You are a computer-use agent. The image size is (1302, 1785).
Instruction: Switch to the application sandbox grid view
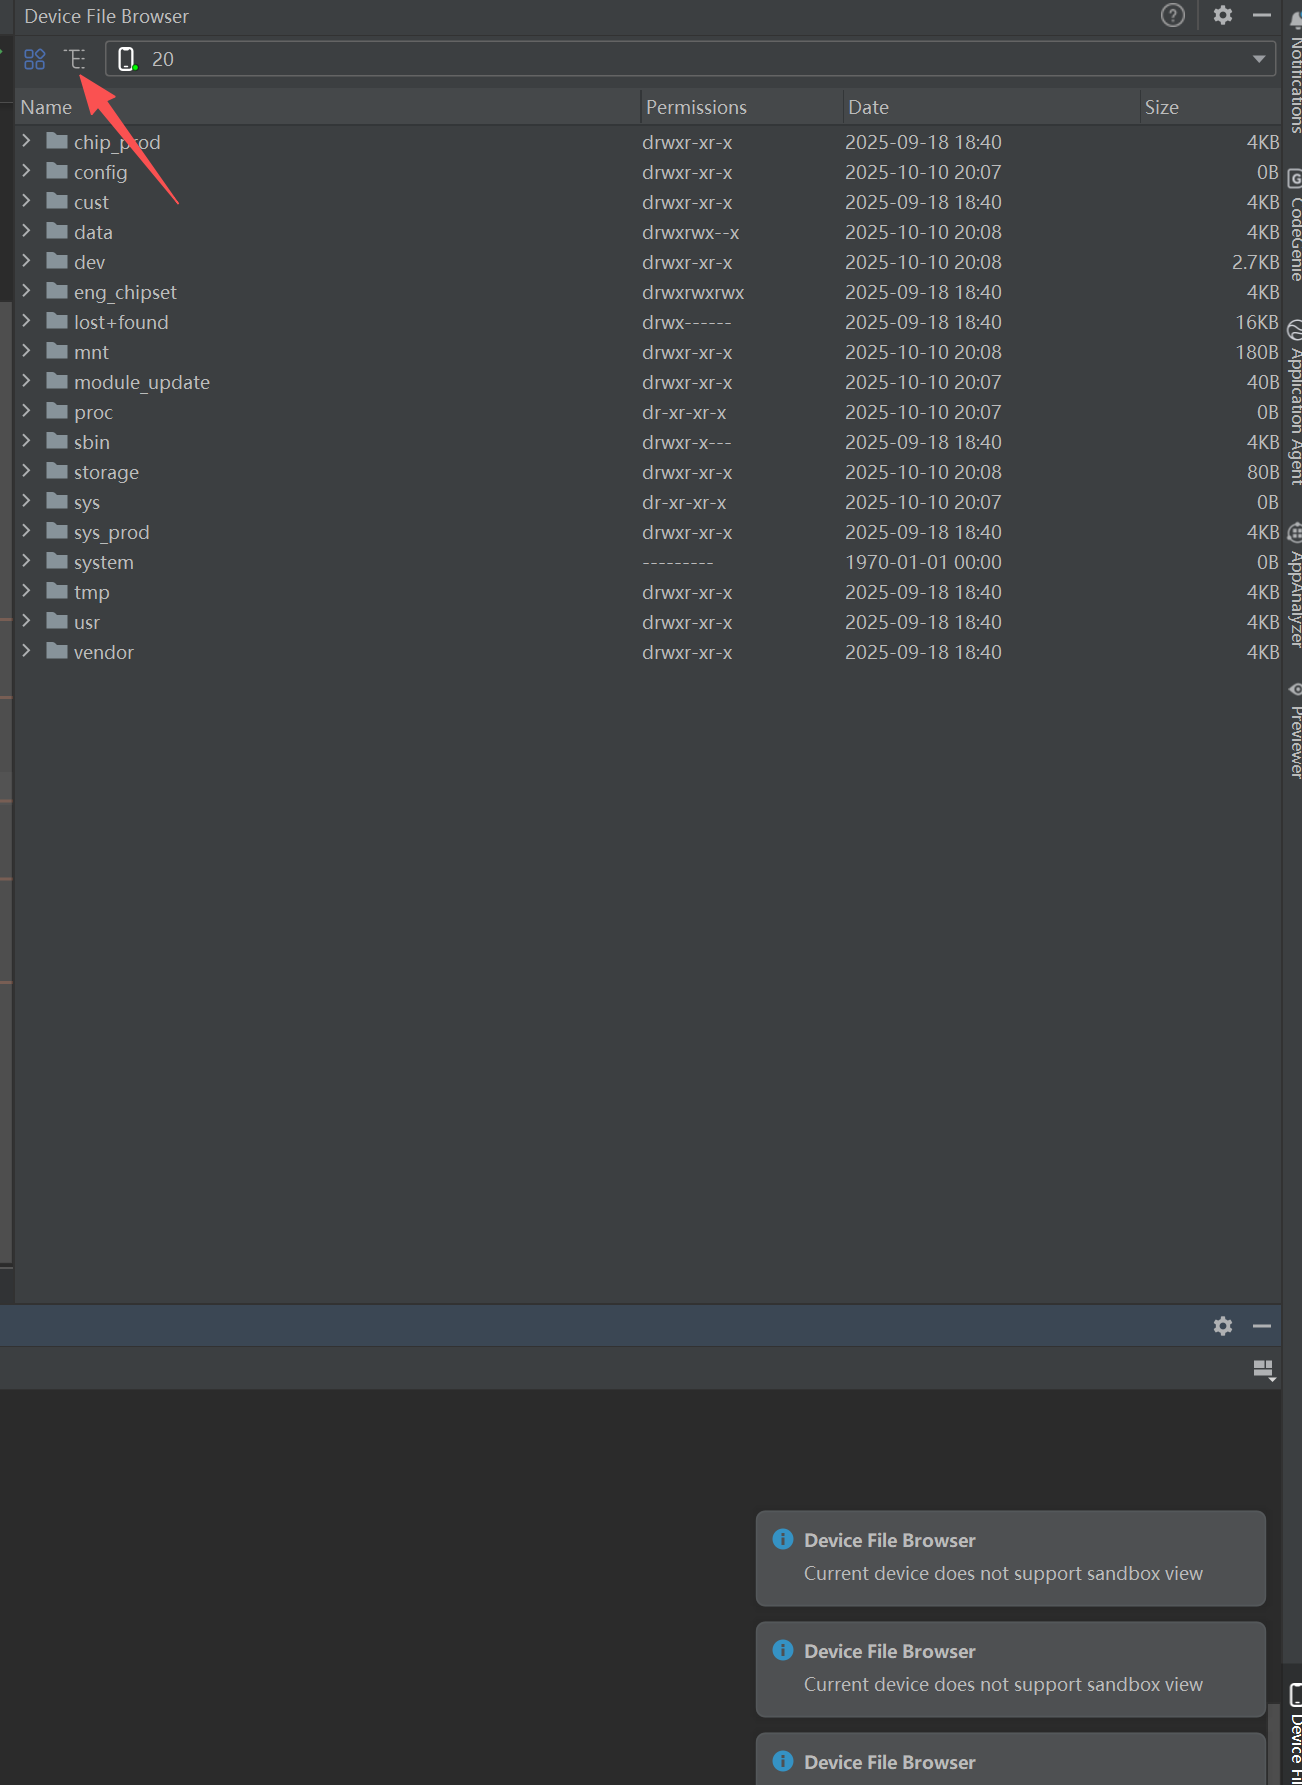point(35,60)
